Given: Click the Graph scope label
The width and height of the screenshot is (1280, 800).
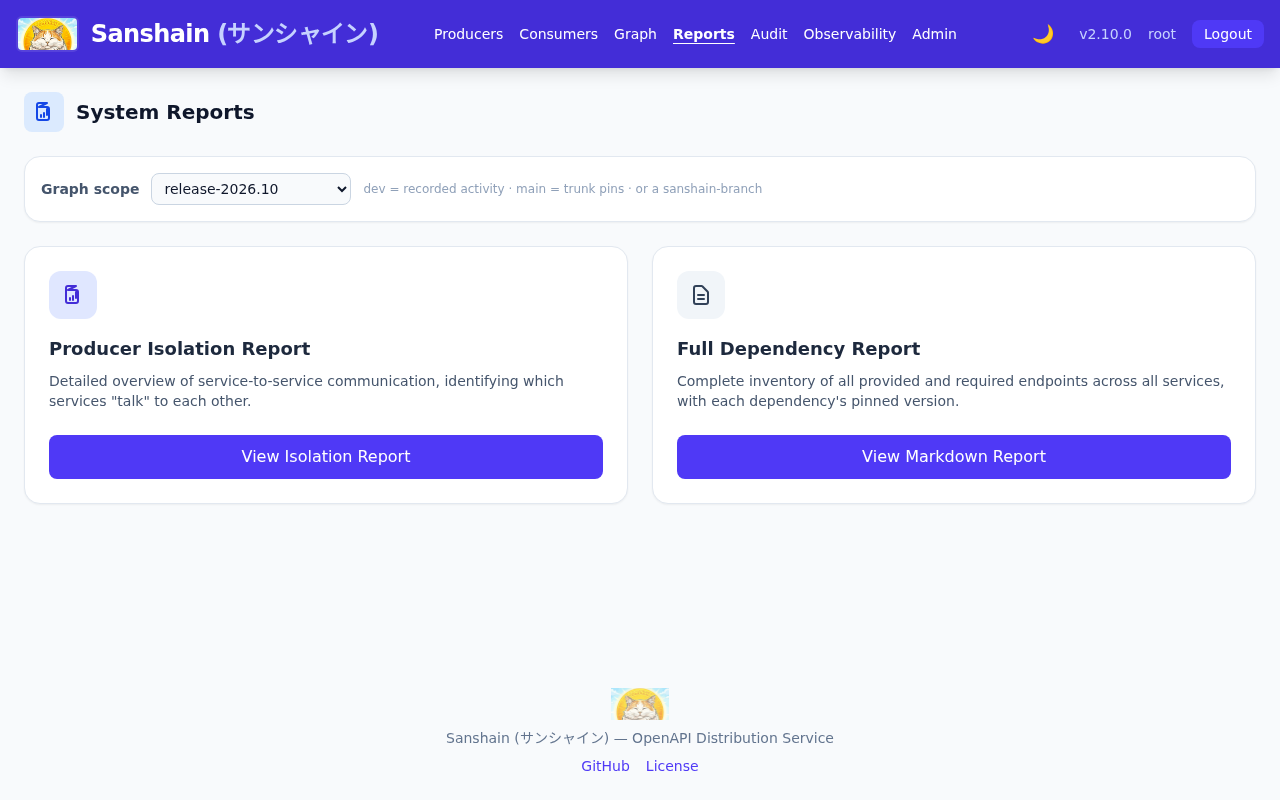Looking at the screenshot, I should 90,189.
